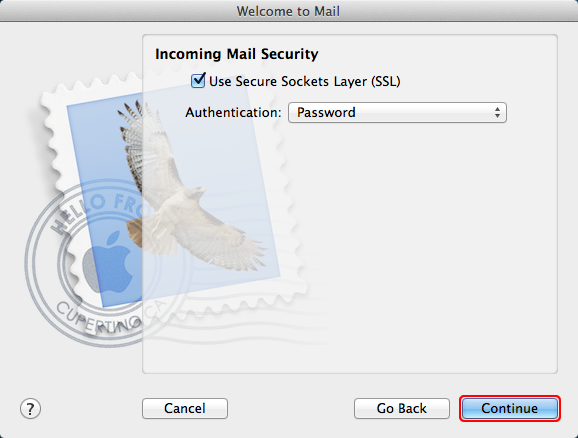Open the Authentication popup menu
Screen dimensions: 578x438
tap(397, 112)
